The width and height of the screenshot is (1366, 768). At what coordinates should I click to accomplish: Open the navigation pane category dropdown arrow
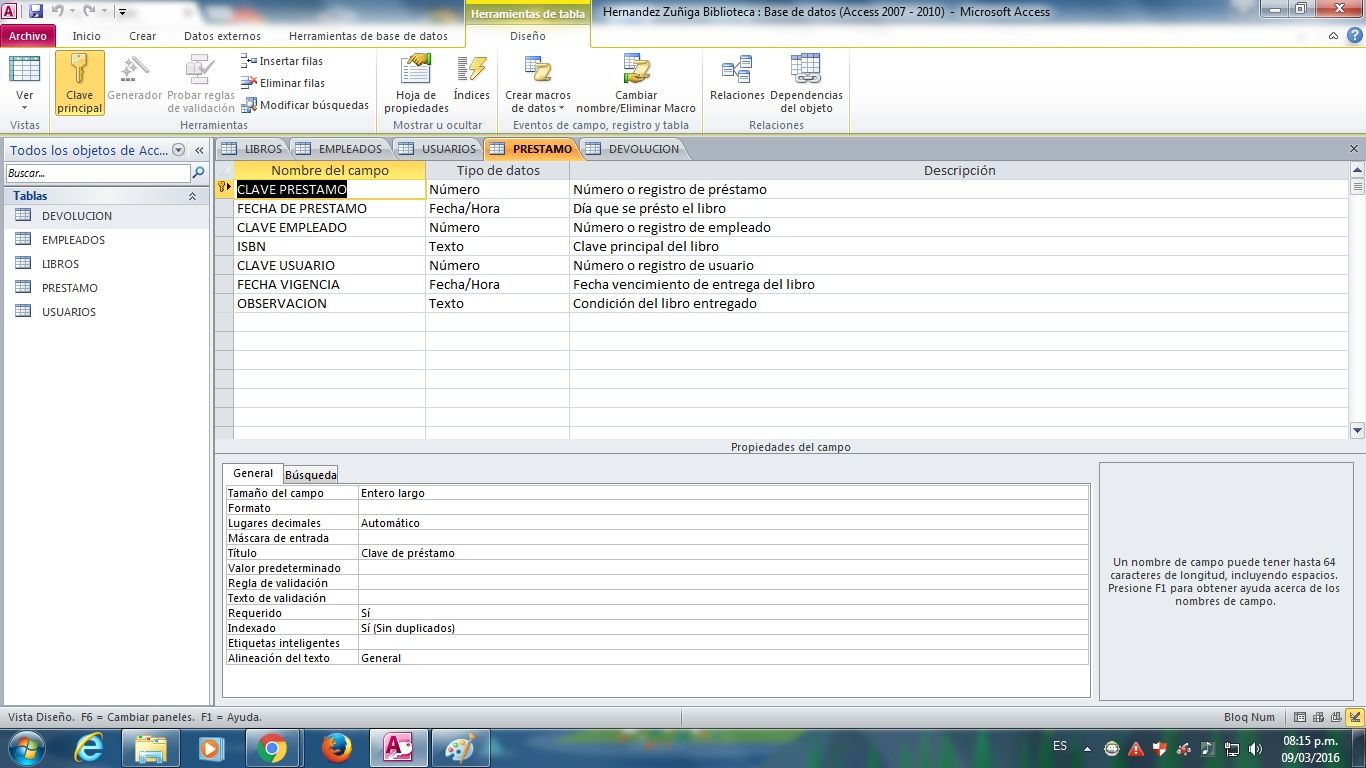[179, 150]
